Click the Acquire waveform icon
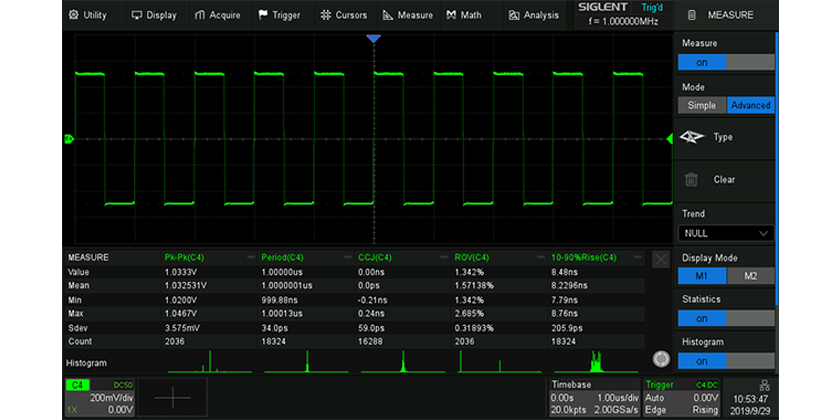The image size is (840, 420). pyautogui.click(x=201, y=15)
